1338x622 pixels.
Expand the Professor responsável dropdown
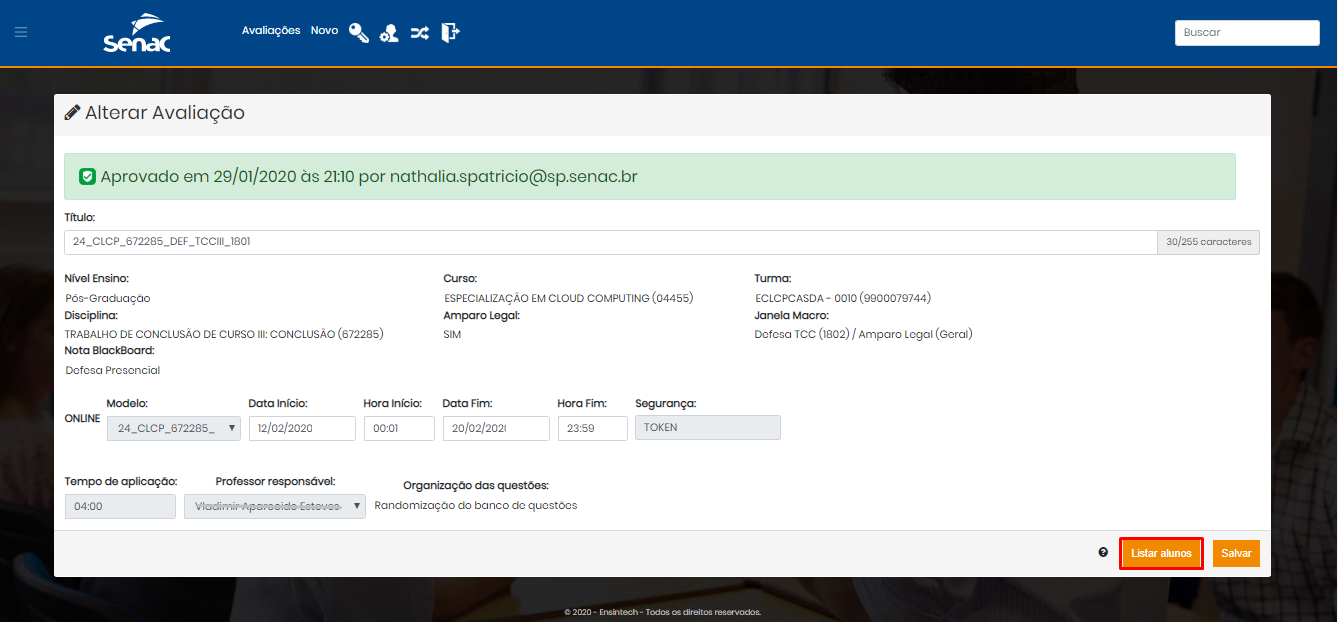click(x=275, y=507)
